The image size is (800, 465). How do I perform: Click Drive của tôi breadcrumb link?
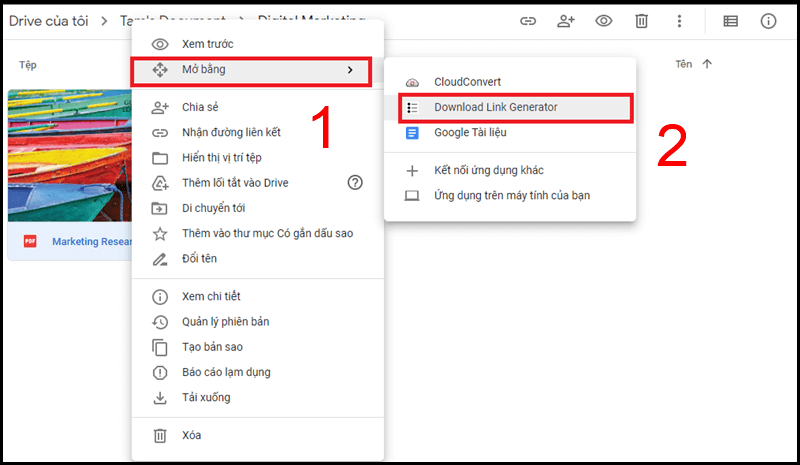click(x=48, y=21)
